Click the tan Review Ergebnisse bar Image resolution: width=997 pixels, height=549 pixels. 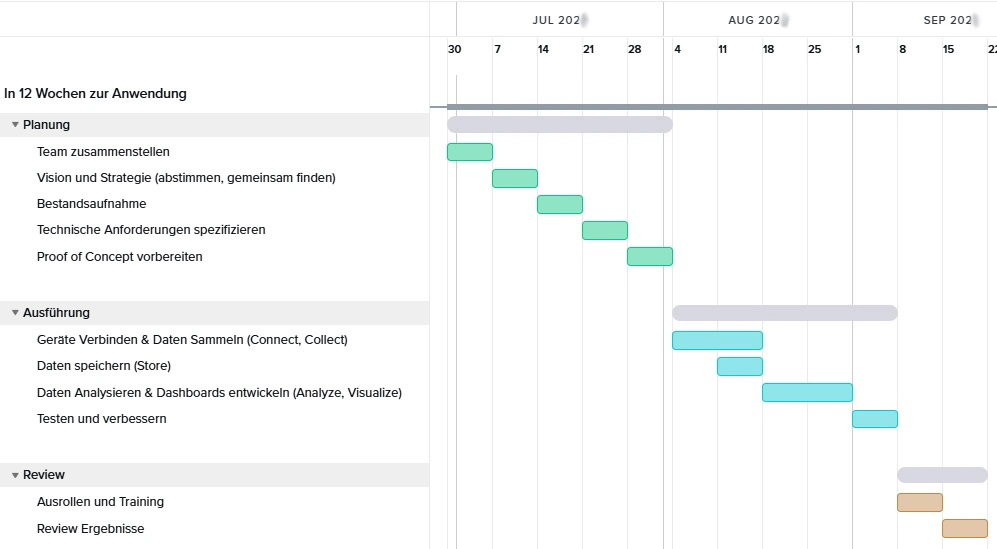click(964, 528)
